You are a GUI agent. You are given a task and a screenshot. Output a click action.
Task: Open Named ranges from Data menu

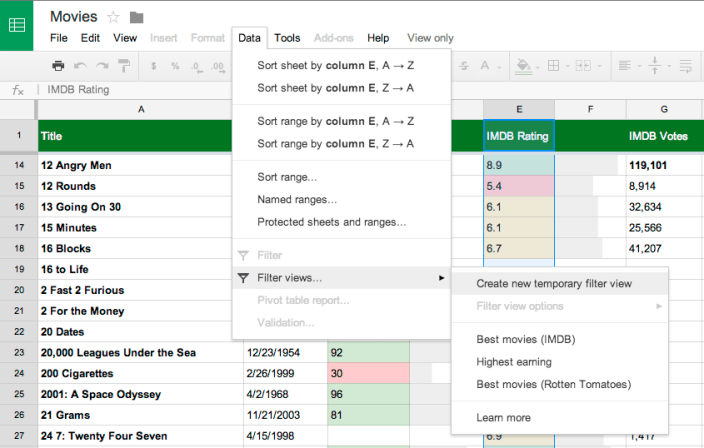click(297, 200)
